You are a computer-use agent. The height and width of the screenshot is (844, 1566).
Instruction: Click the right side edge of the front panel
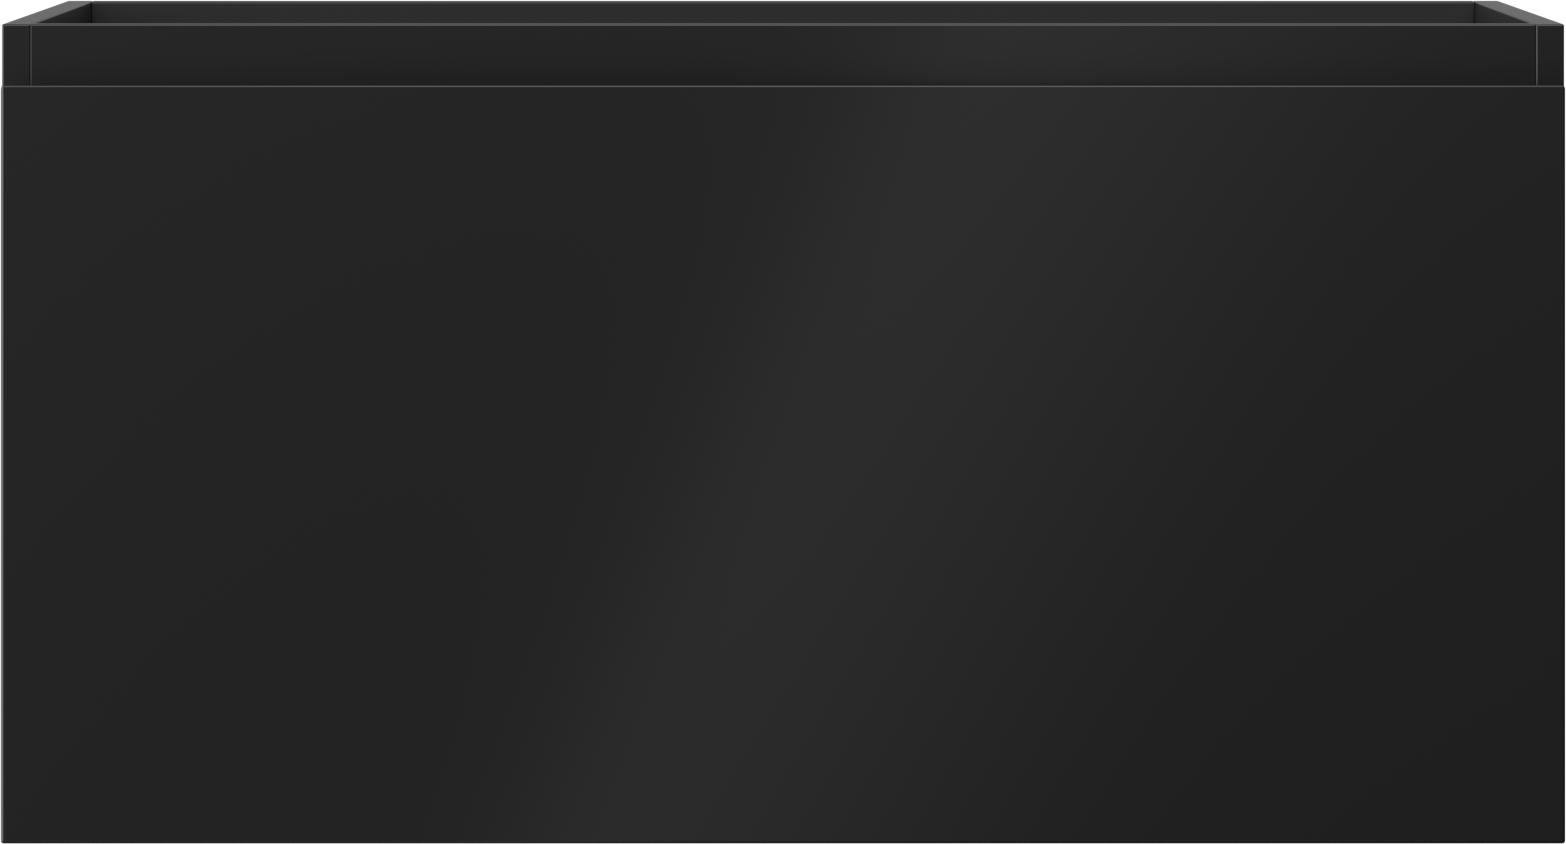(x=1562, y=465)
